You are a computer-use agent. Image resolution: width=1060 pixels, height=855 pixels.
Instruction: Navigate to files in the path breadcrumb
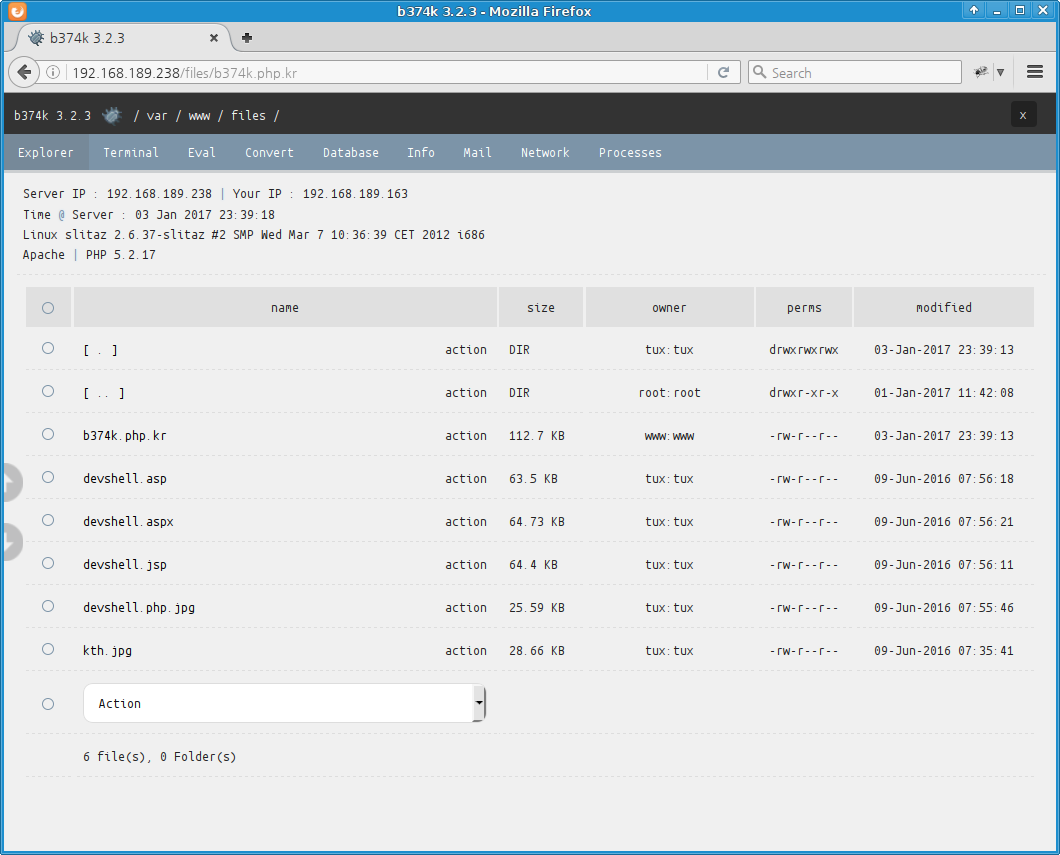(248, 116)
